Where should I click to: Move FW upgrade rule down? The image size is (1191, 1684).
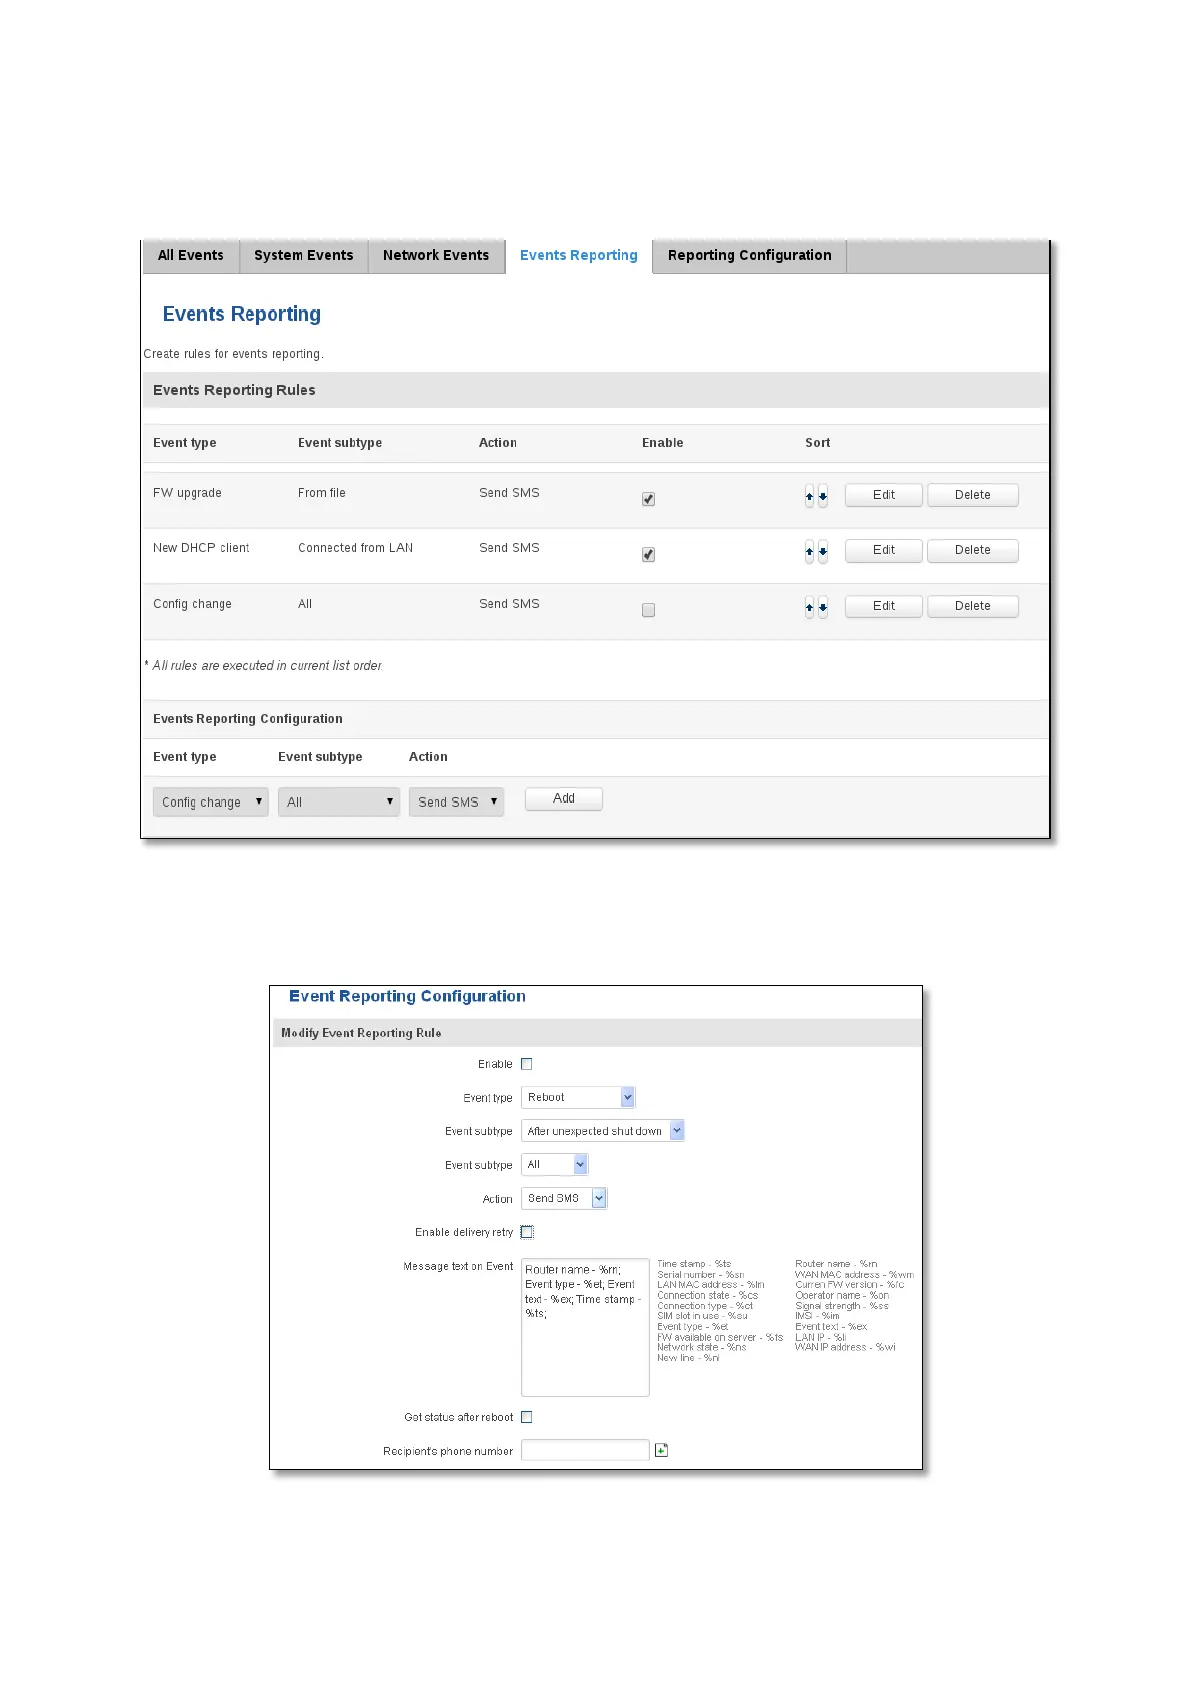823,496
